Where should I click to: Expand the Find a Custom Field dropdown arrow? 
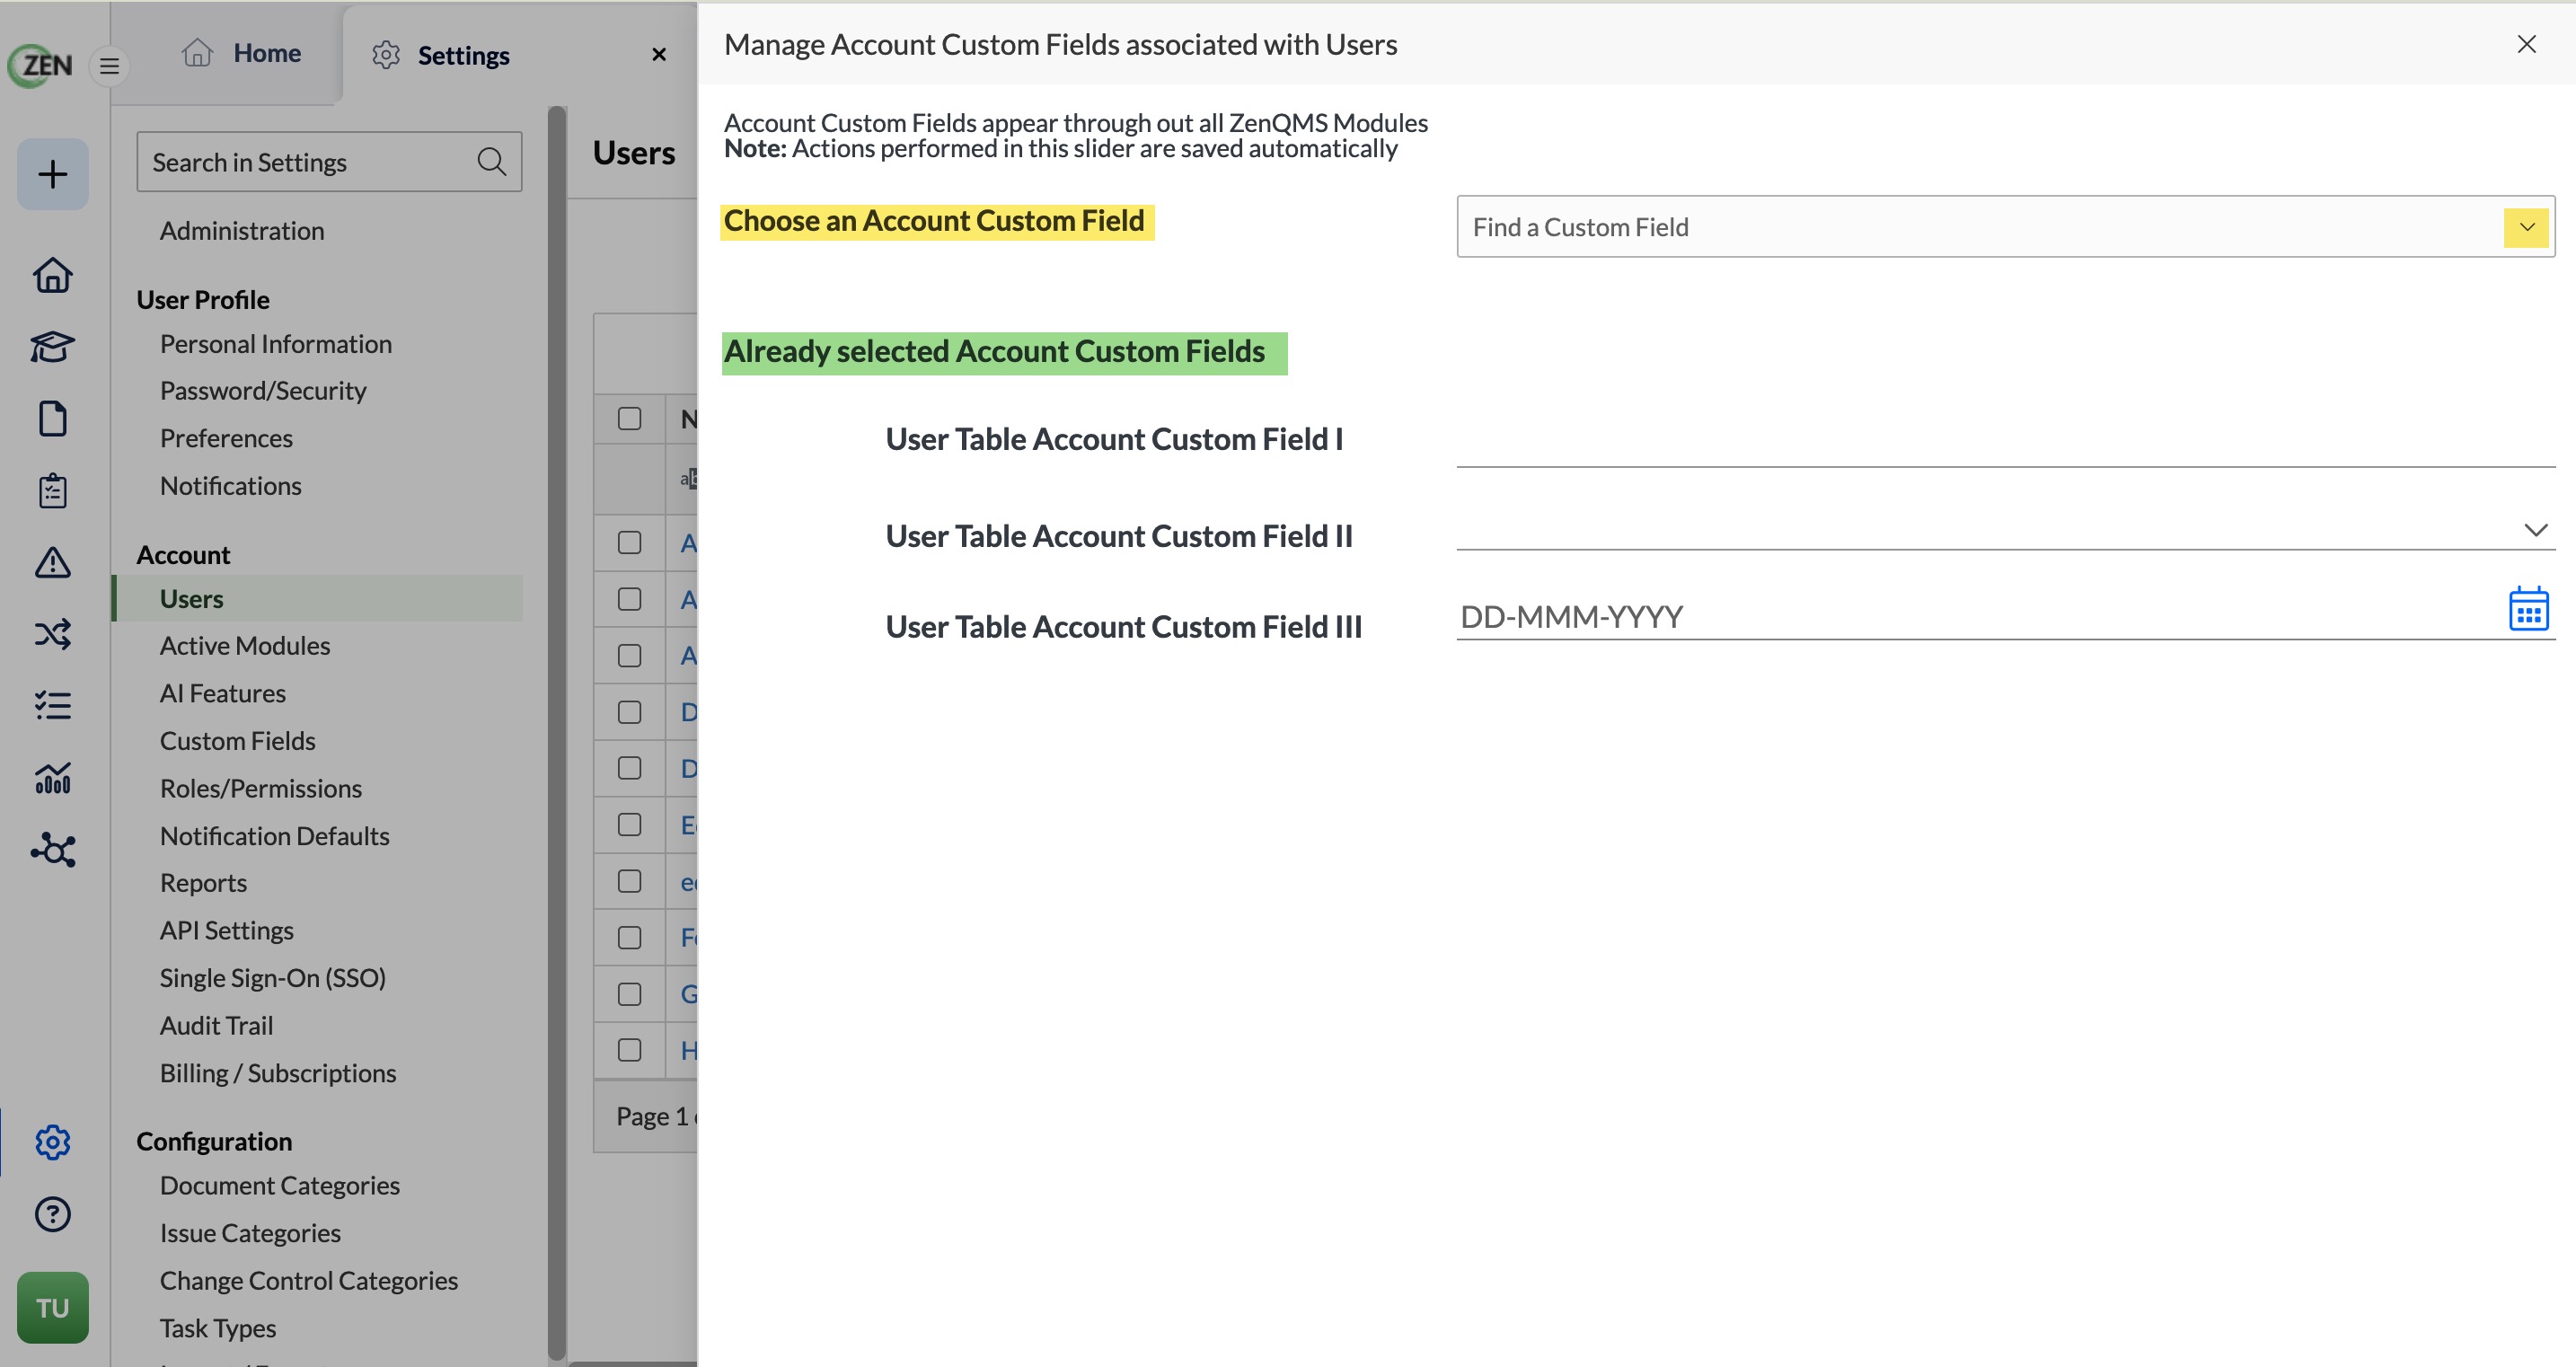pyautogui.click(x=2526, y=227)
